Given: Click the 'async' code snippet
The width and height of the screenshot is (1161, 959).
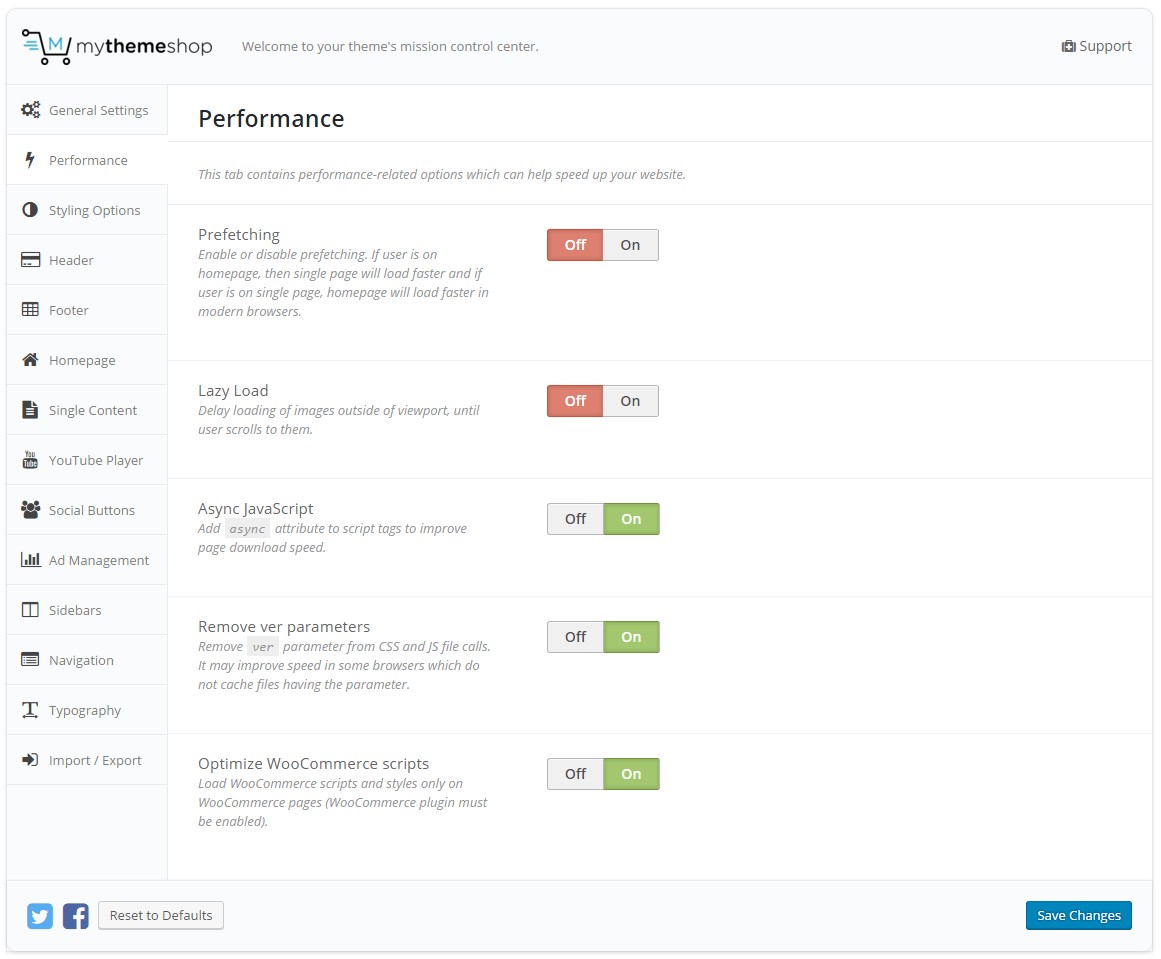Looking at the screenshot, I should tap(247, 529).
